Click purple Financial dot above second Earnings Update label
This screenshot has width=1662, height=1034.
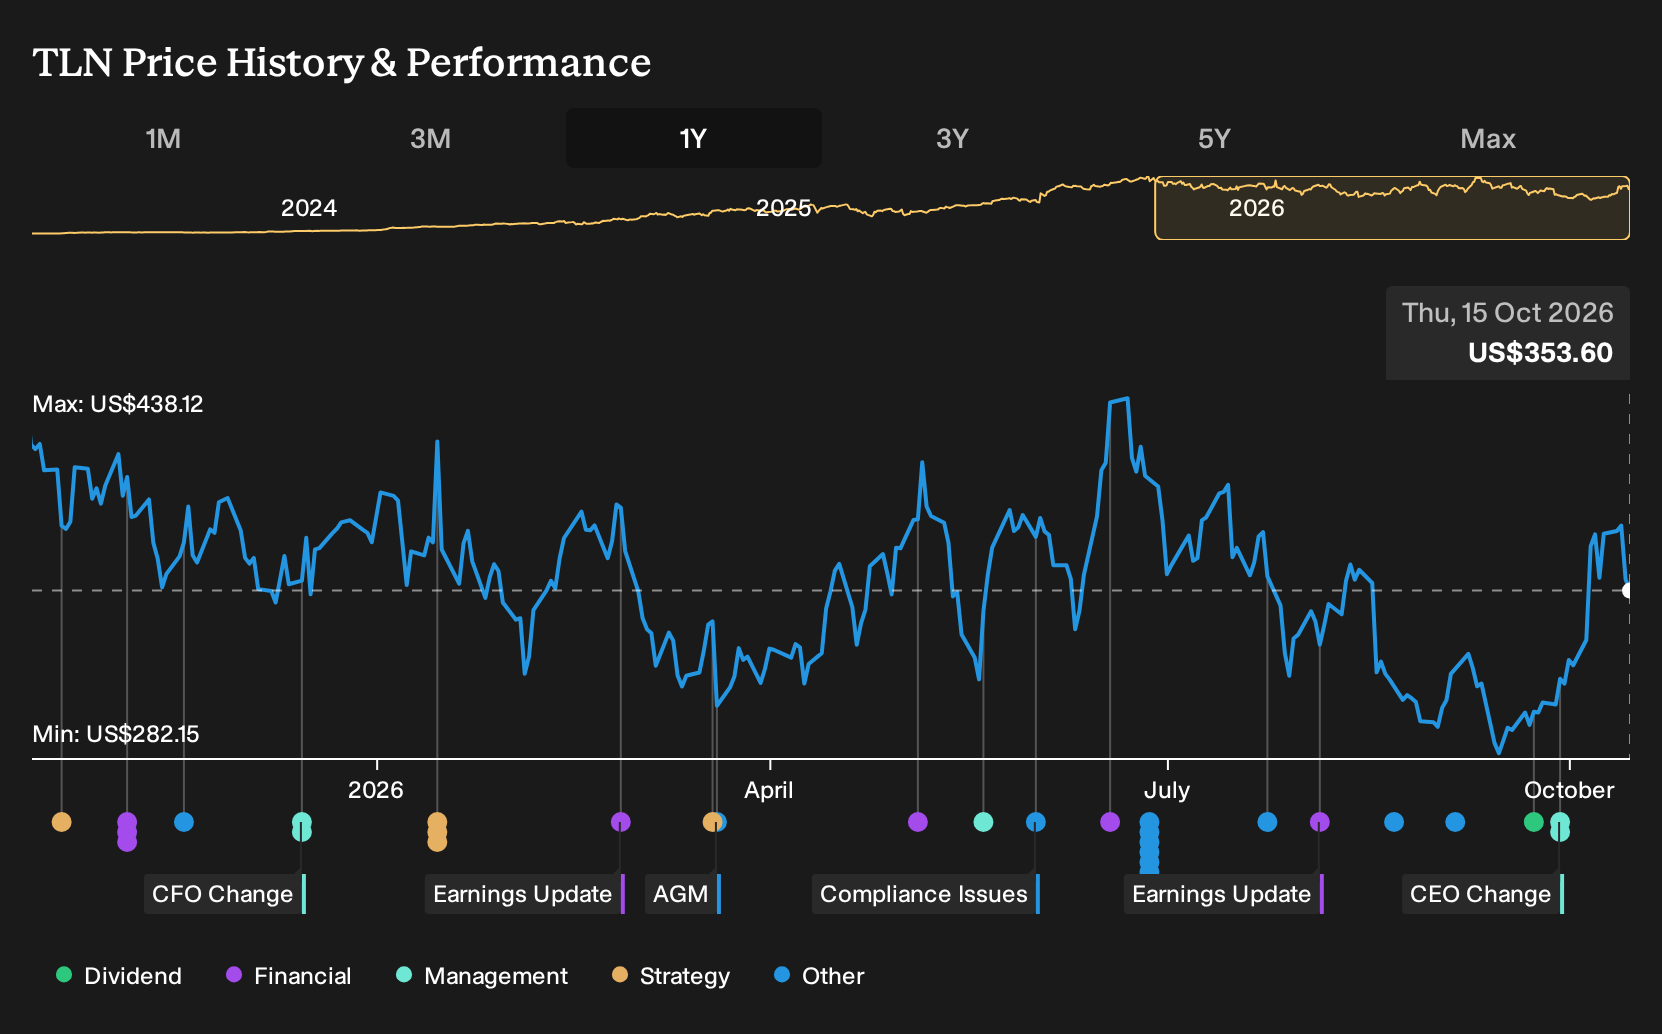click(x=1320, y=822)
